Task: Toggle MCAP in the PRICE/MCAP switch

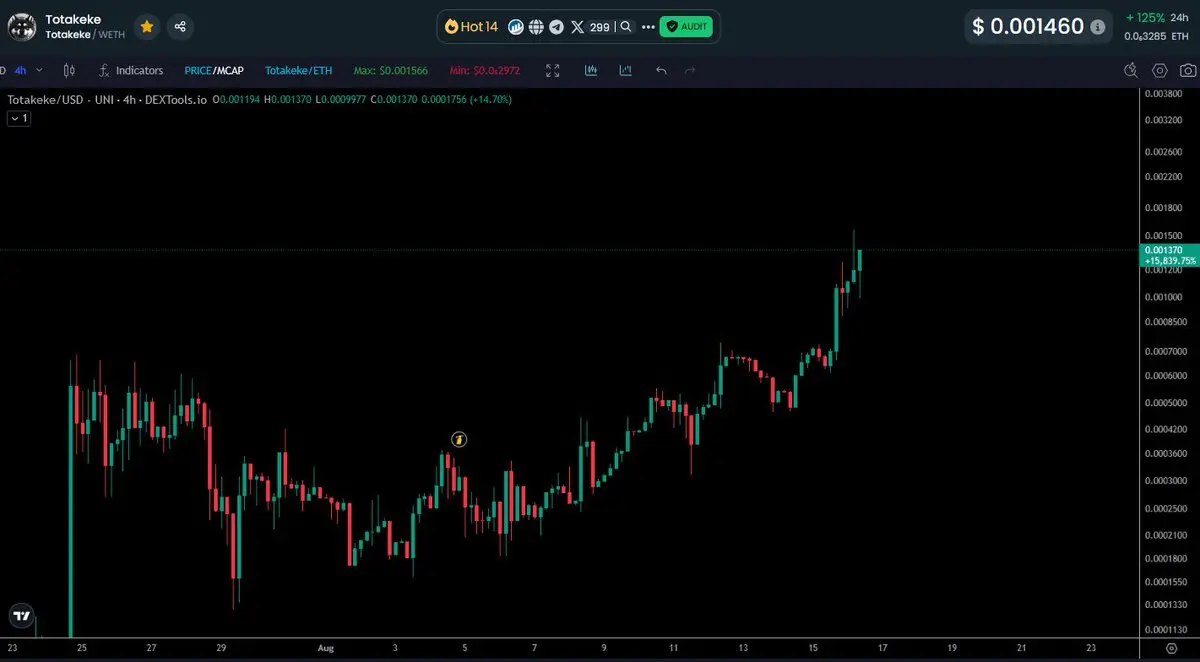Action: click(x=231, y=71)
